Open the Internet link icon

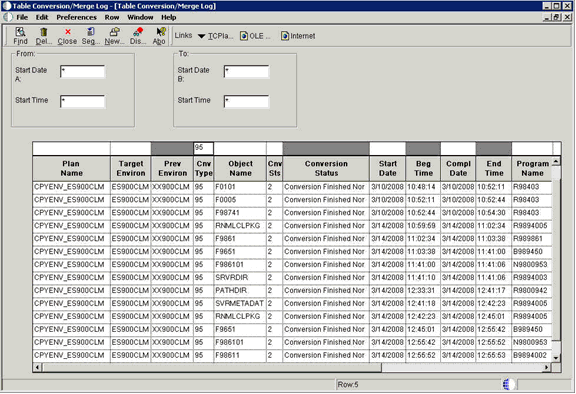[285, 36]
